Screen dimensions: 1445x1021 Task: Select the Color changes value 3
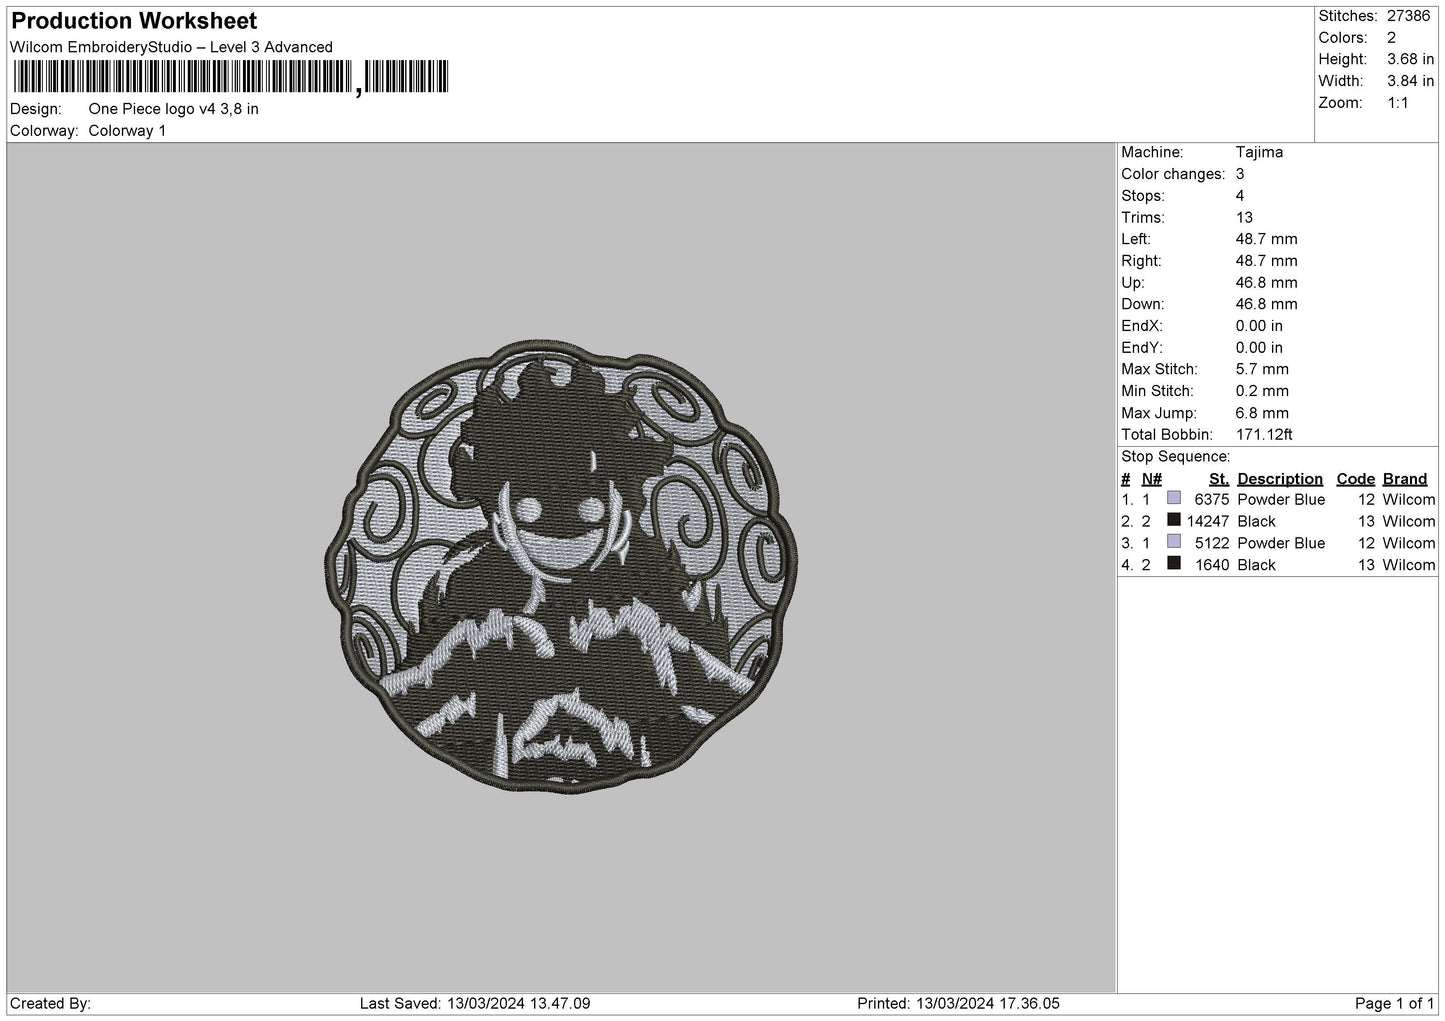[x=1240, y=174]
